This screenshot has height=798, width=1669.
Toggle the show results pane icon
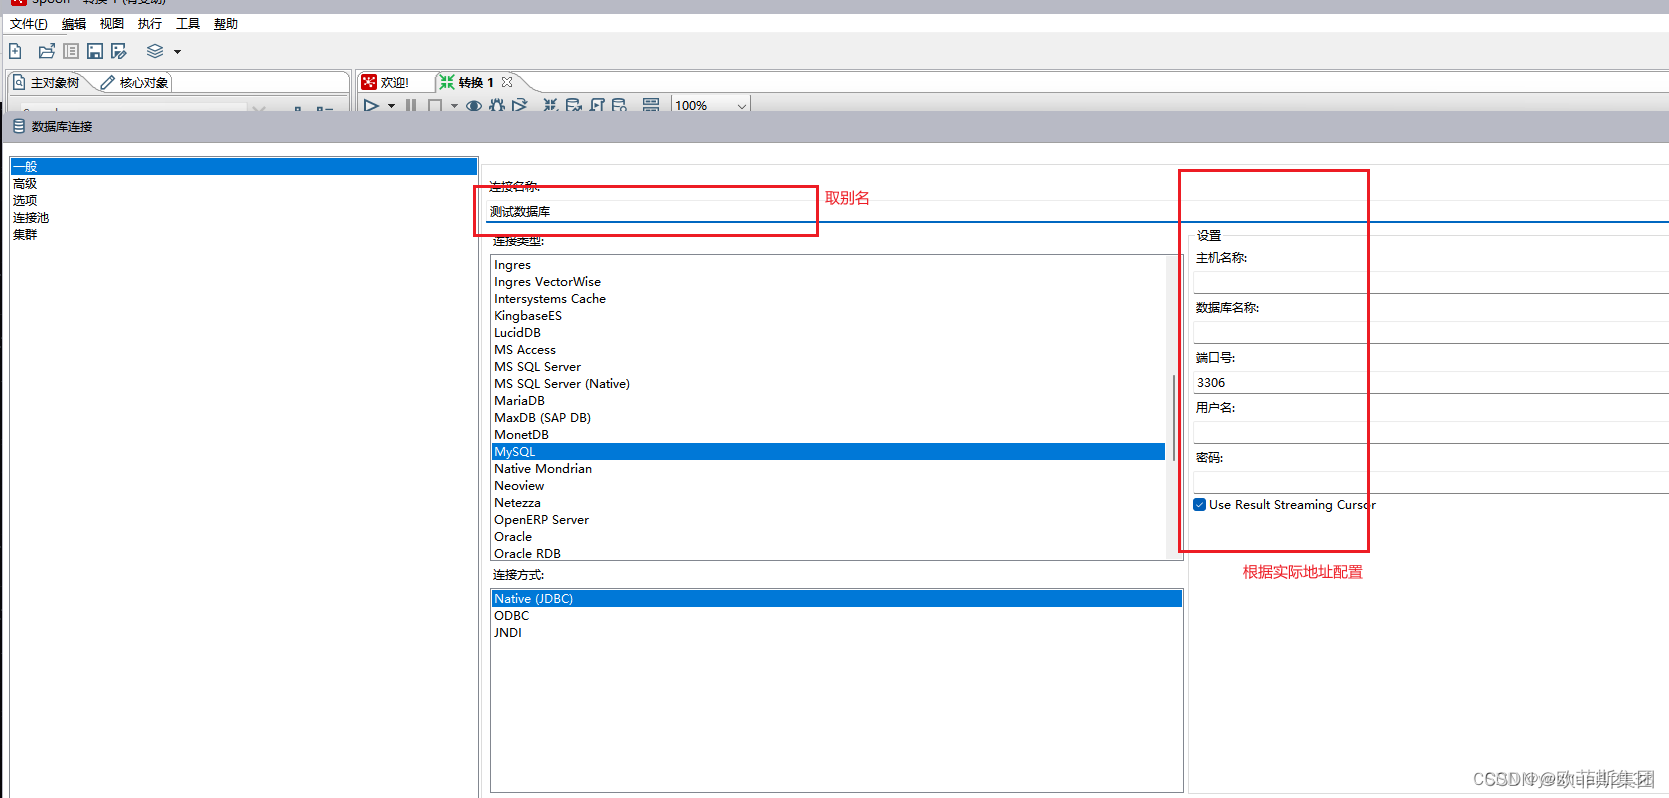(651, 105)
